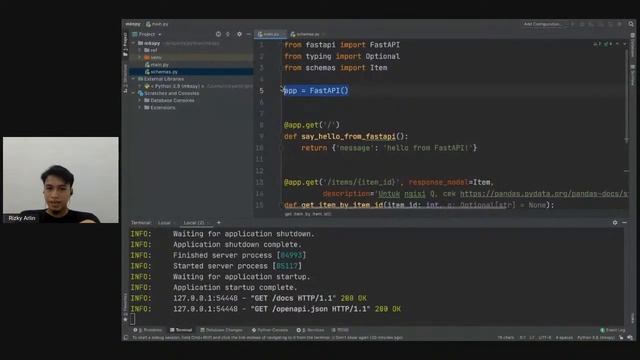
Task: Open the Python Console tool window
Action: [270, 330]
